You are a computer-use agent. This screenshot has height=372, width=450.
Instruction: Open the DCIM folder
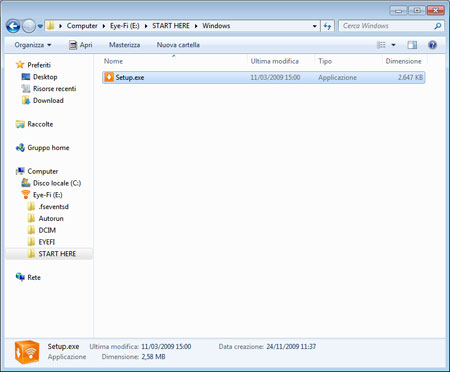tap(47, 230)
